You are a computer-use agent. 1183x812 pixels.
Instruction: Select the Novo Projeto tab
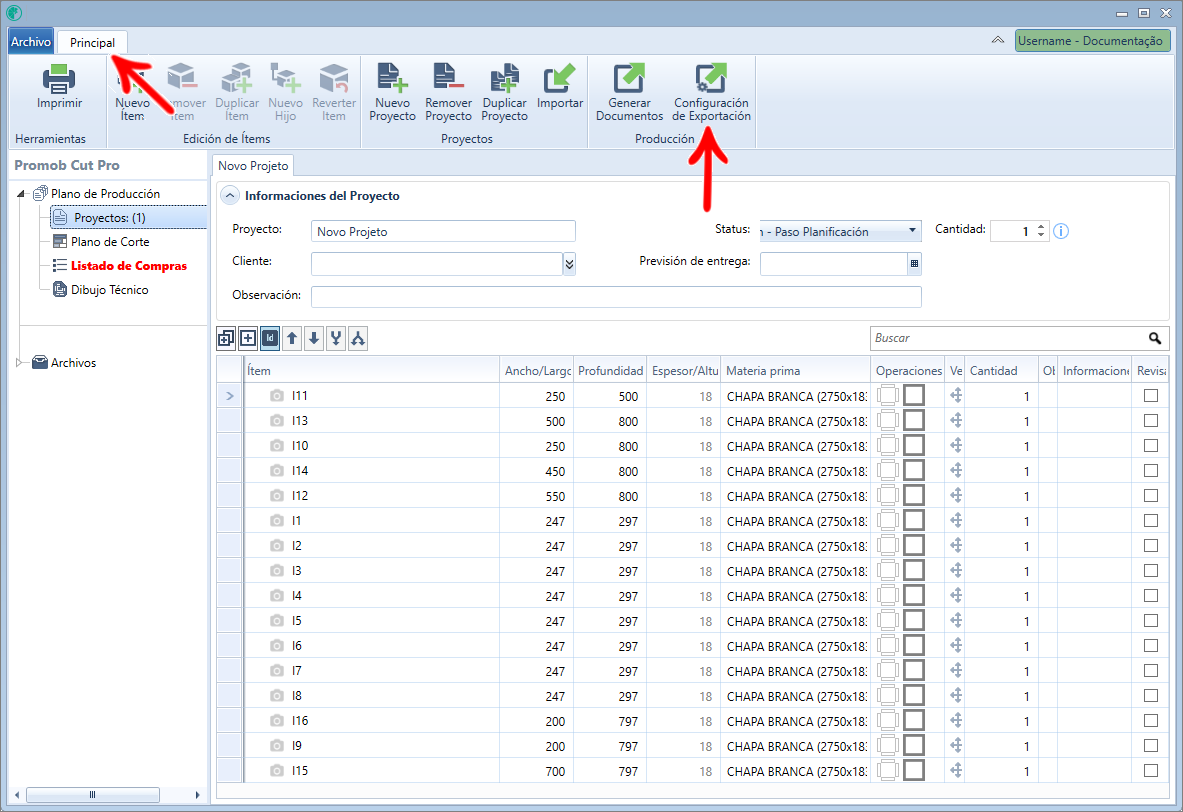coord(253,165)
